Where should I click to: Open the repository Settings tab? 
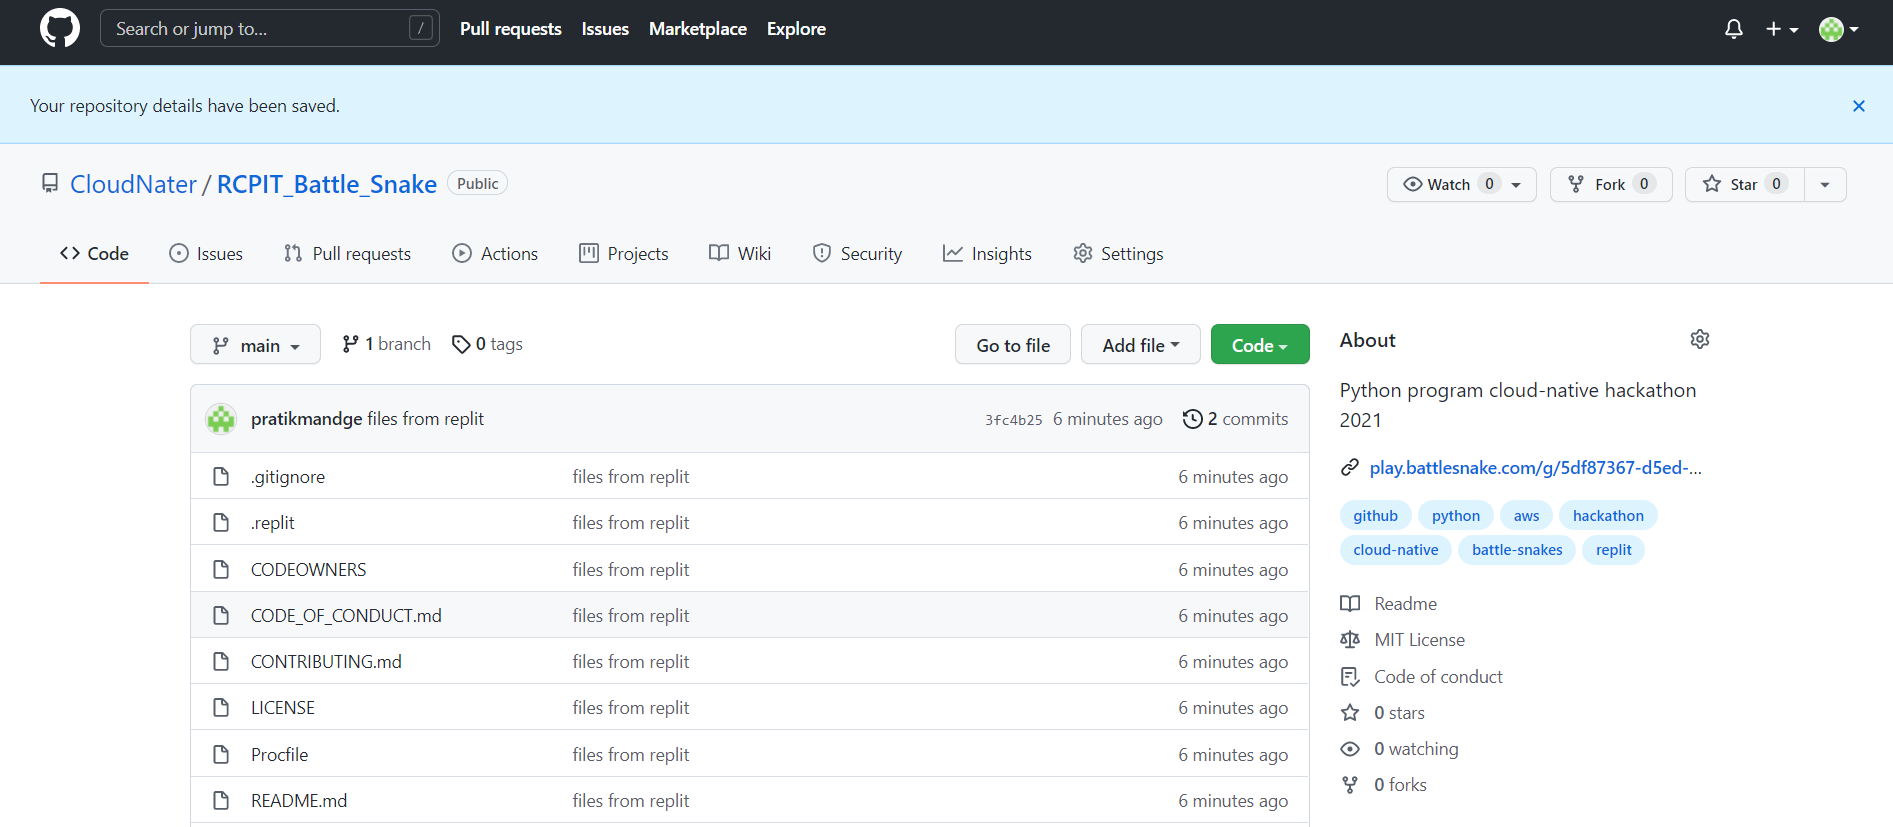[1118, 254]
